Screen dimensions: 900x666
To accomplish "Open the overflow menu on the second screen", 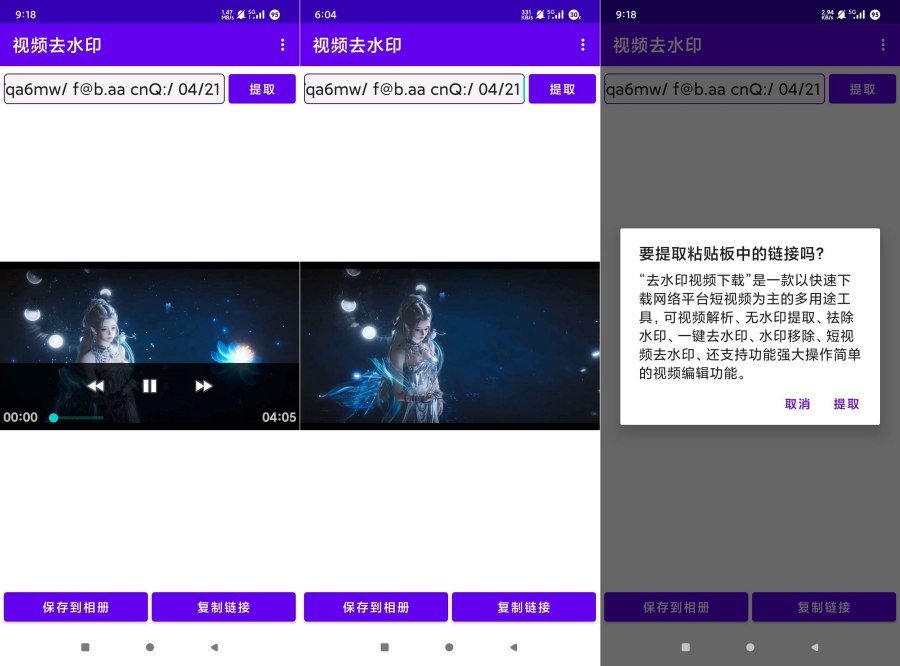I will pyautogui.click(x=583, y=45).
